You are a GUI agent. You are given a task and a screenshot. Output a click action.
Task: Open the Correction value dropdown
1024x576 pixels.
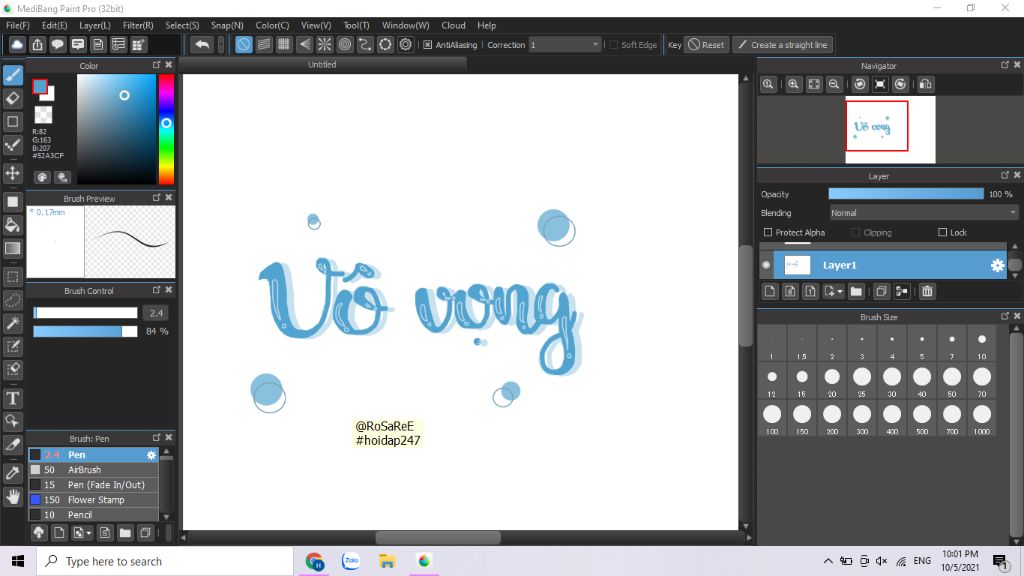click(x=565, y=45)
